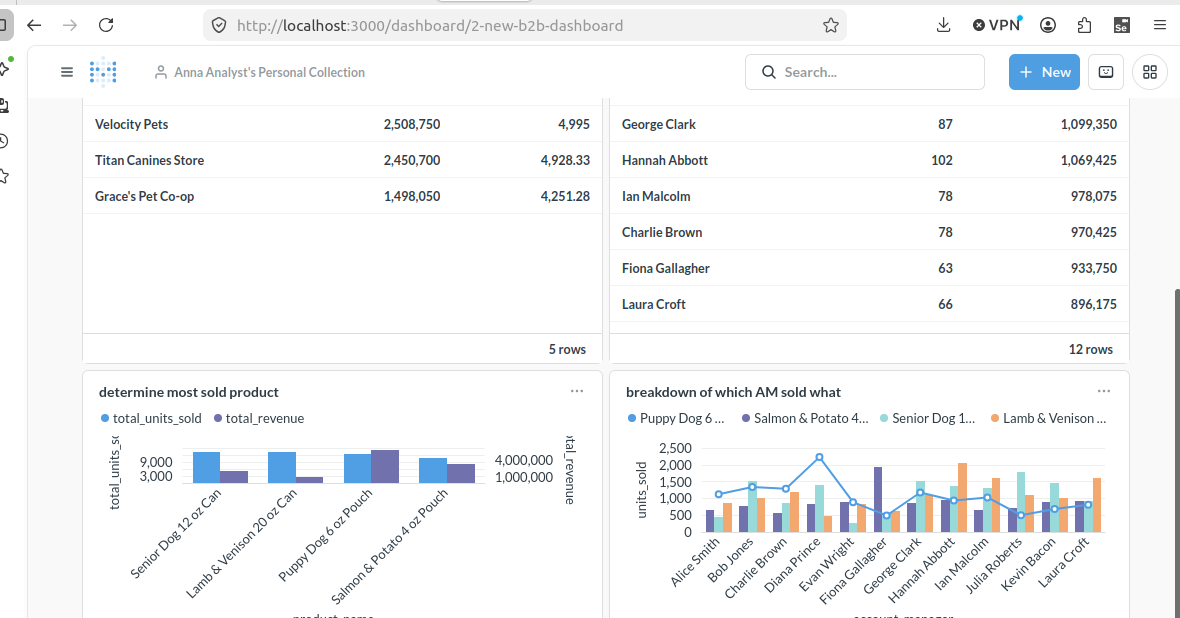Click the New button
Screen dimensions: 1180x618
(x=1044, y=72)
